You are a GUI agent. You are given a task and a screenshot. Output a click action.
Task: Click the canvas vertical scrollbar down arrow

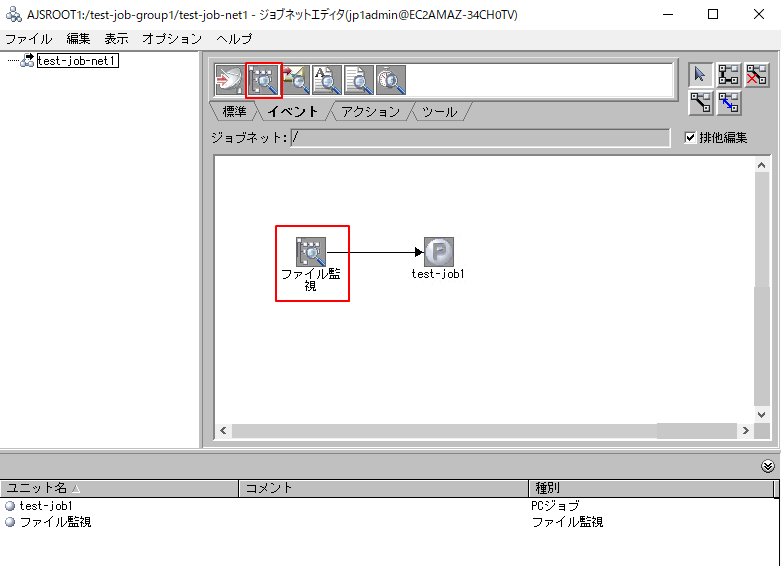(762, 415)
